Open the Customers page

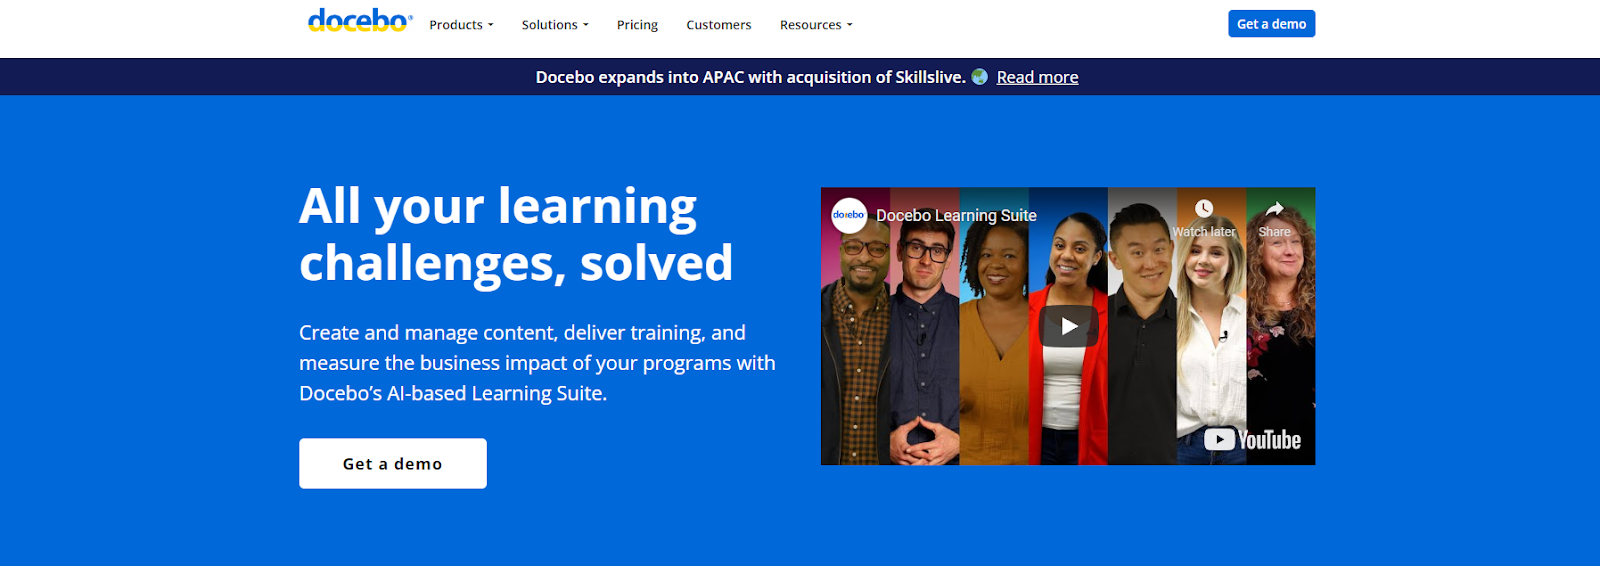coord(718,25)
